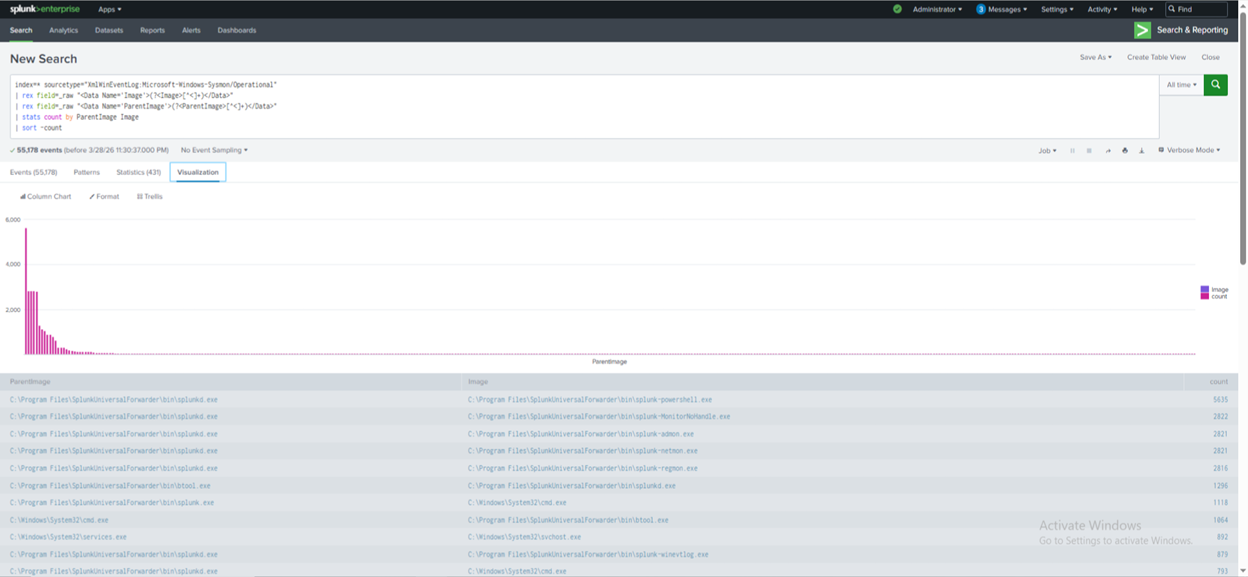This screenshot has height=577, width=1248.
Task: Click the Splunk enterprise logo
Action: point(44,9)
